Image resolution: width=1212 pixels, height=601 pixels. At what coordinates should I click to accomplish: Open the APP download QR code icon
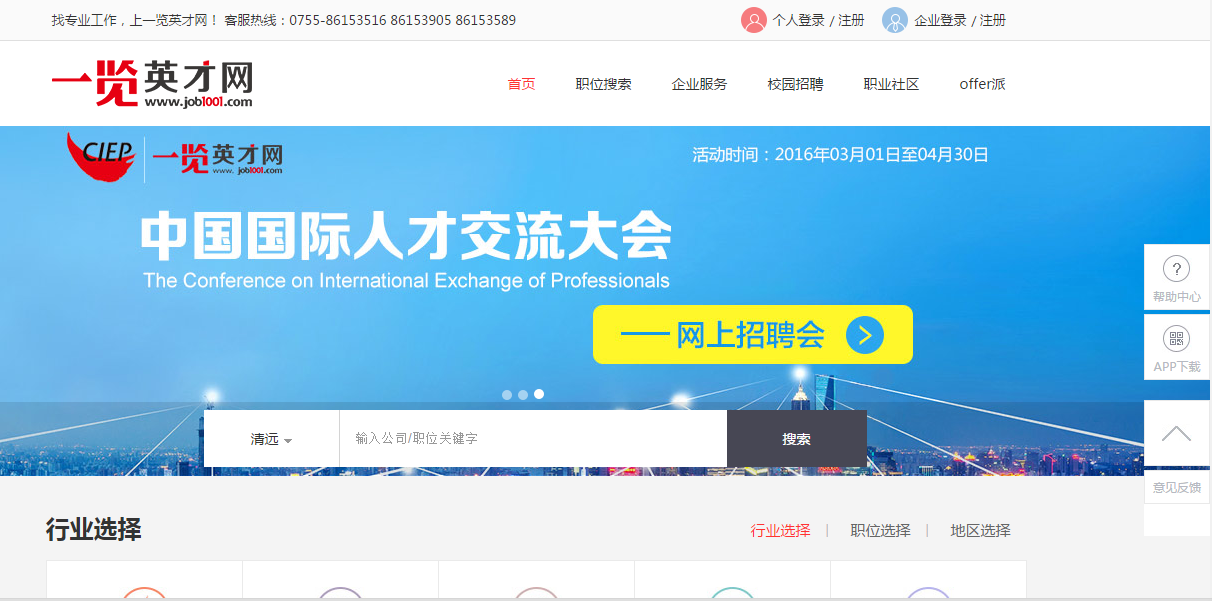1176,338
